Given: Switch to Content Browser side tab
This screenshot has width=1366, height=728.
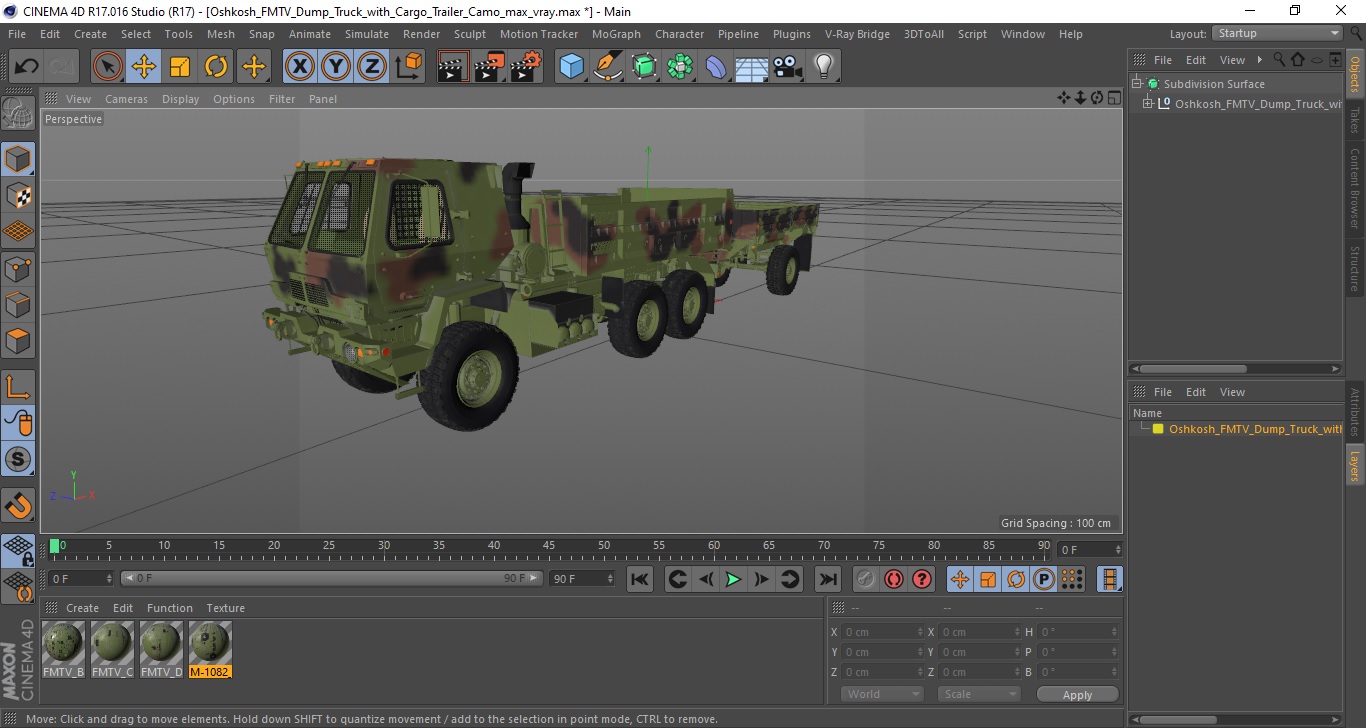Looking at the screenshot, I should (x=1355, y=188).
